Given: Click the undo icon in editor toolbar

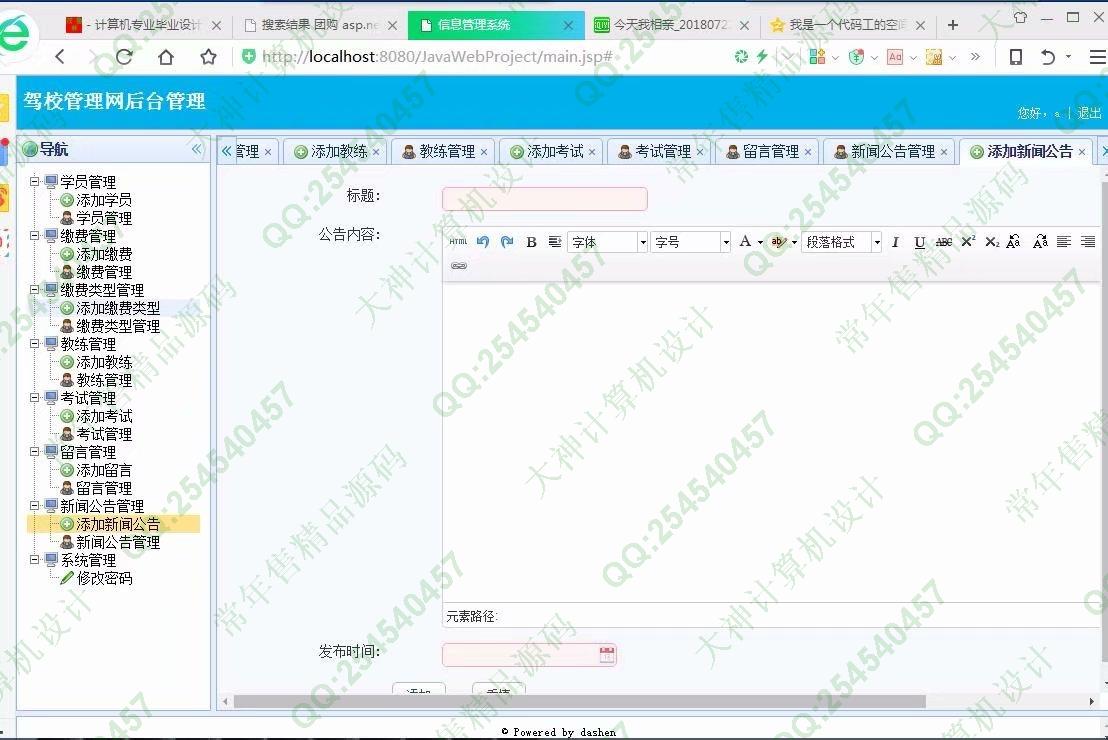Looking at the screenshot, I should (x=483, y=242).
